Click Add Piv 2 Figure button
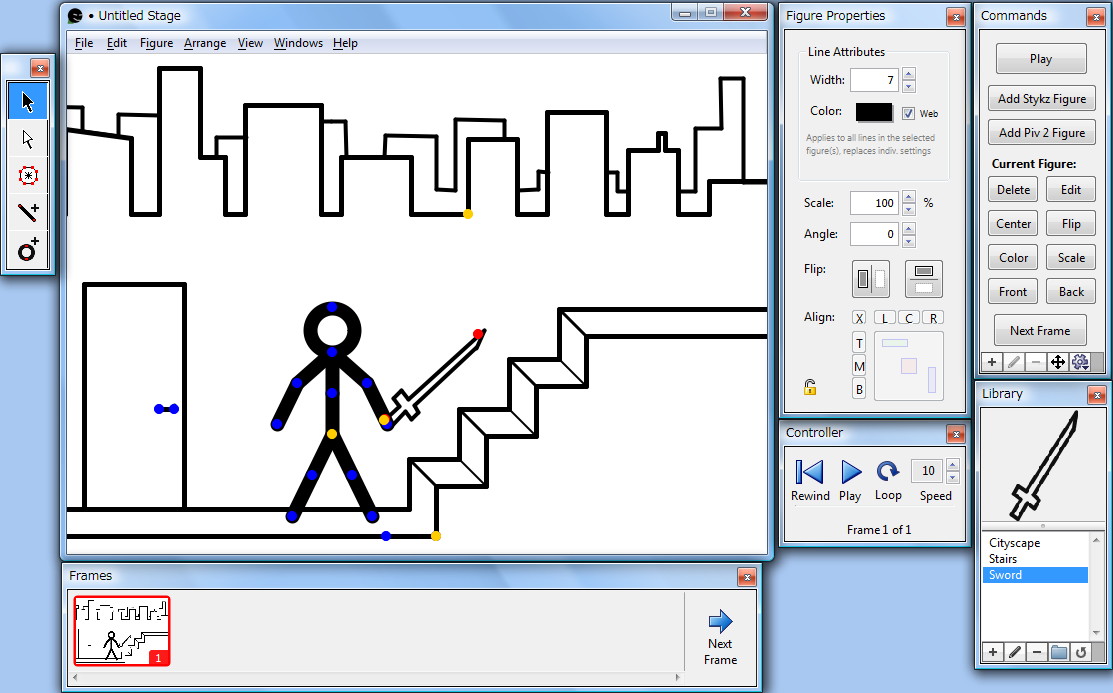1113x693 pixels. tap(1041, 133)
